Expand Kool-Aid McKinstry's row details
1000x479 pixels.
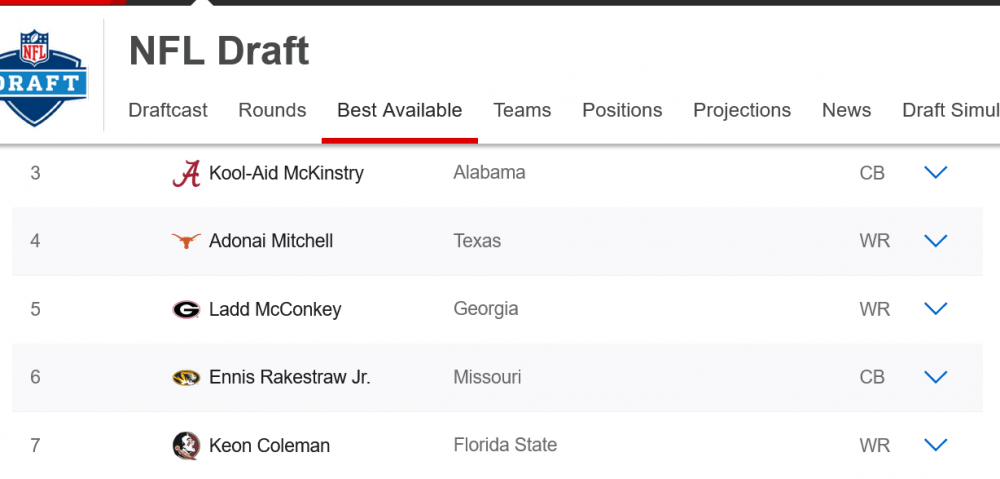tap(935, 173)
